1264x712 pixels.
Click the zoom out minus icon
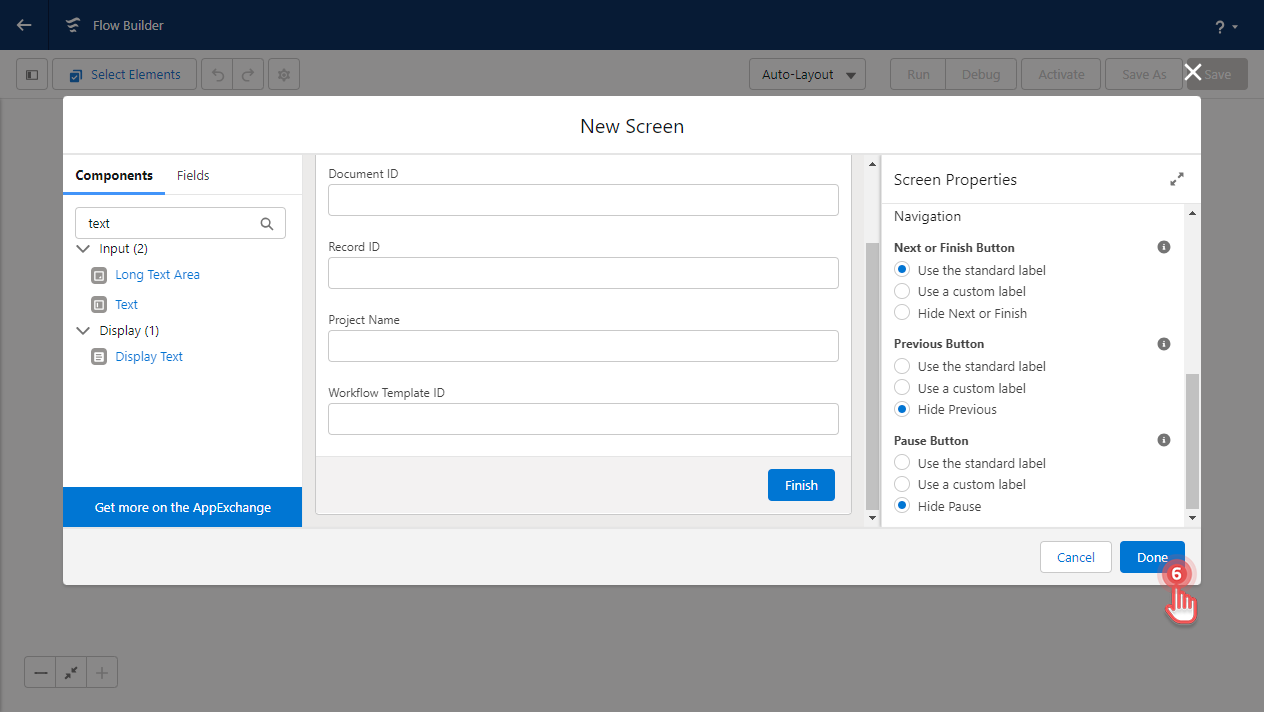click(40, 672)
